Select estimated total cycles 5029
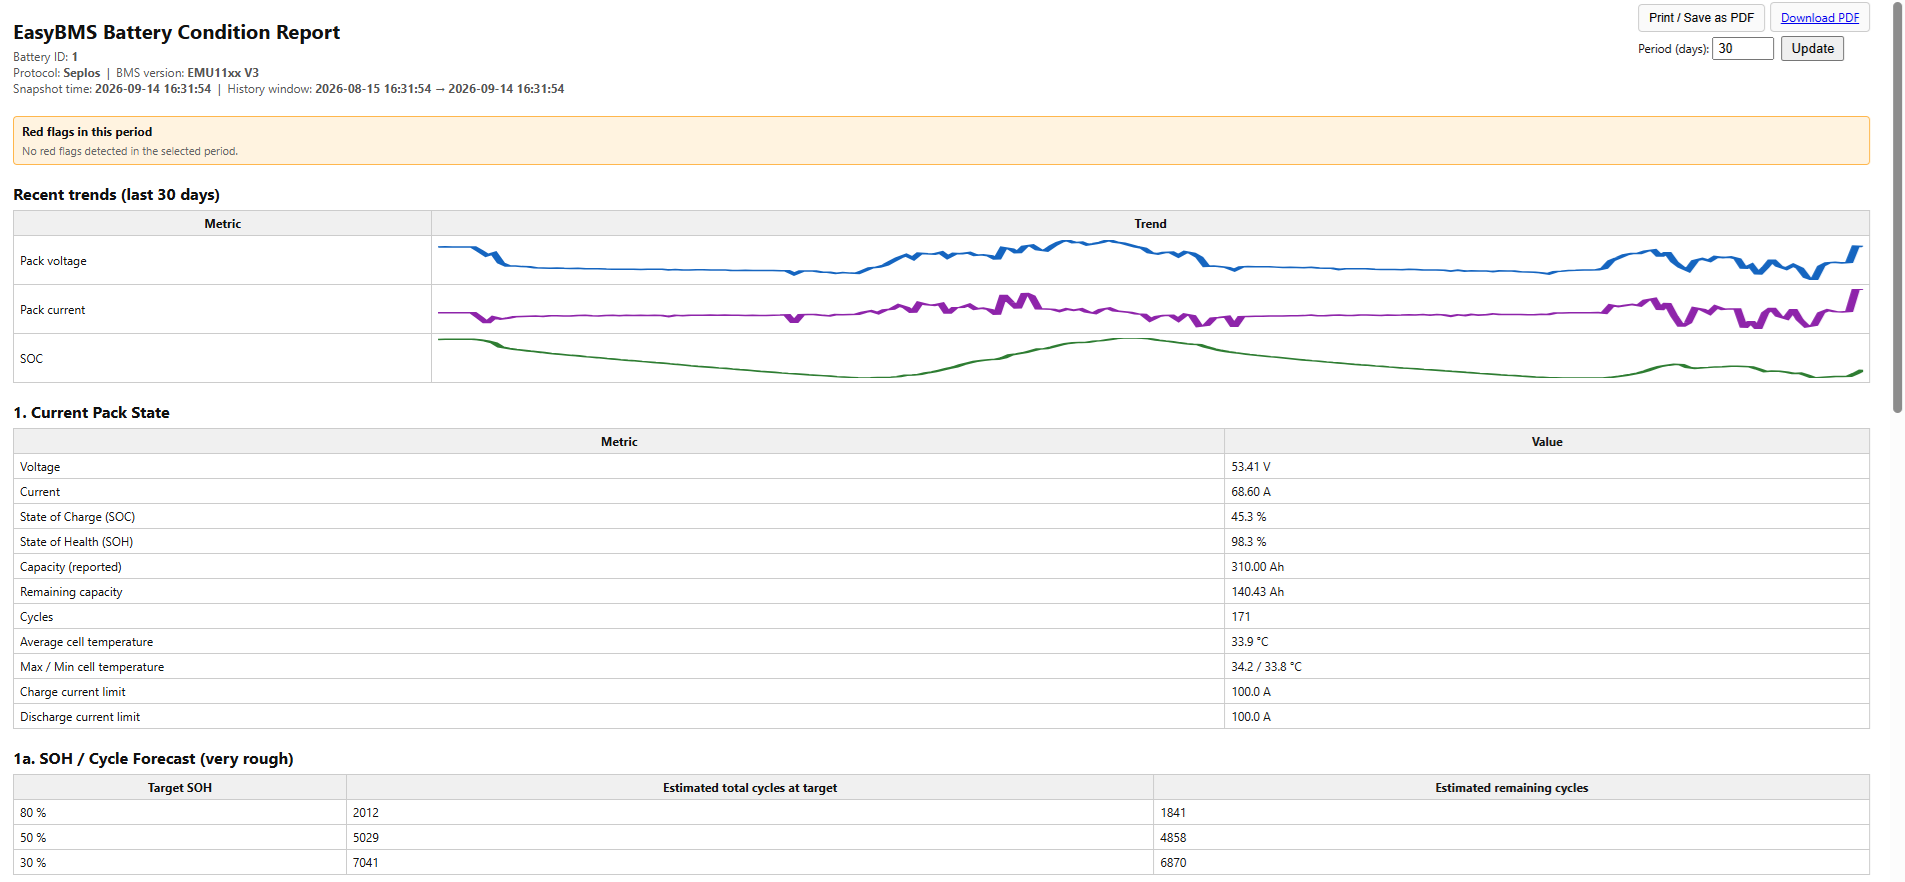The width and height of the screenshot is (1905, 882). 366,838
